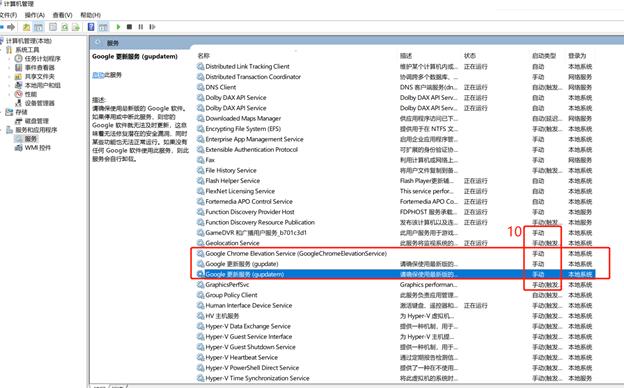Select 服务和应用程序 in the tree
This screenshot has height=388, width=624.
point(36,130)
